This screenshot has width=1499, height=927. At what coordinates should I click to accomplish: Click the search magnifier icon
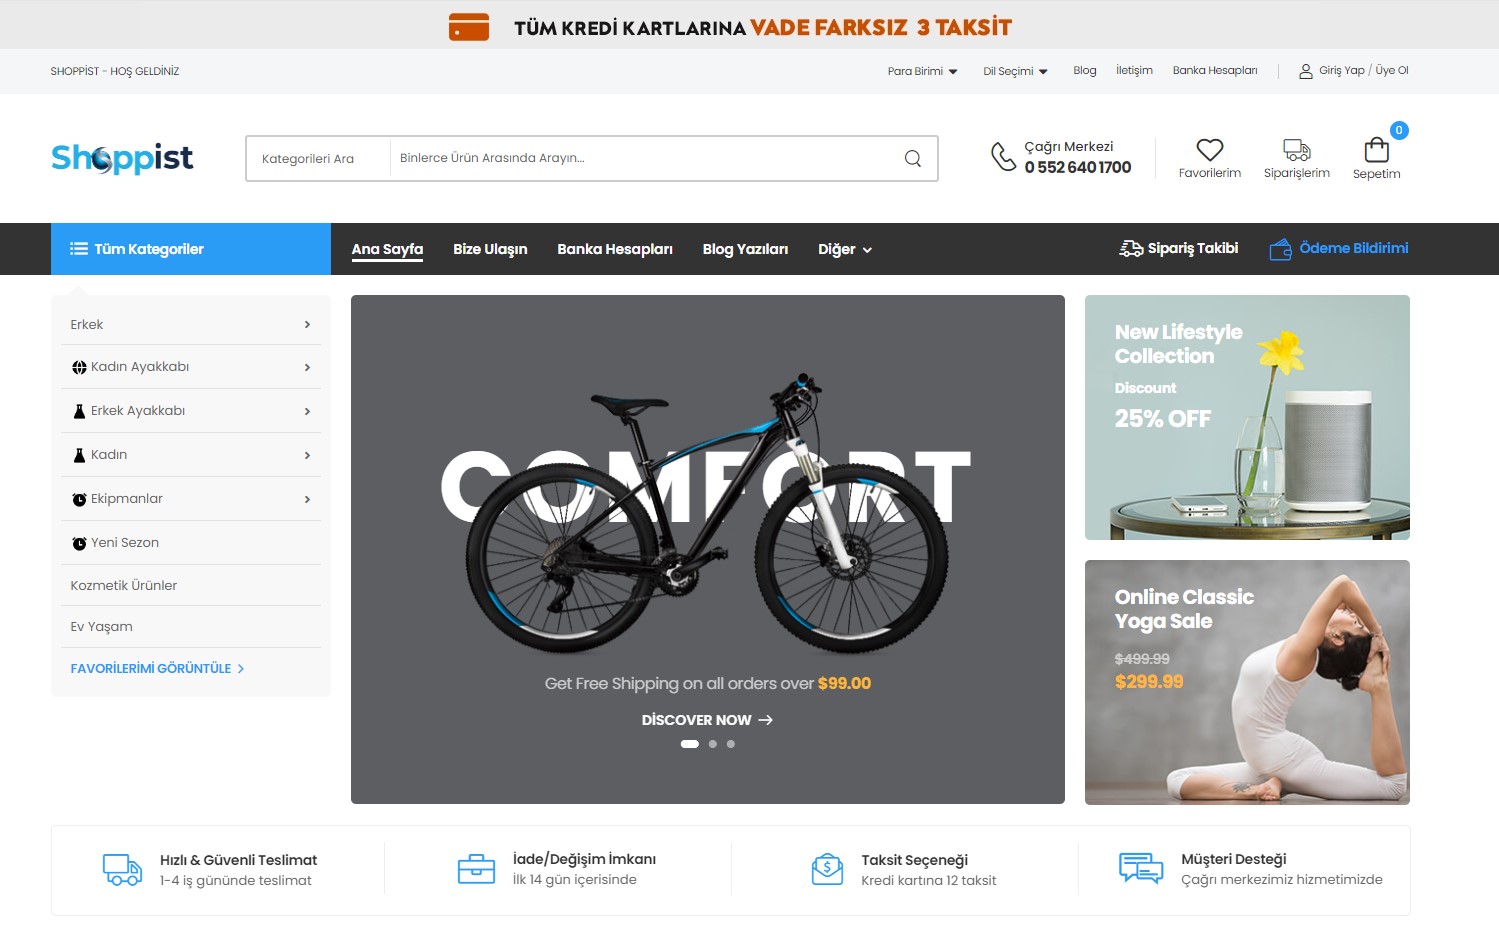(912, 158)
